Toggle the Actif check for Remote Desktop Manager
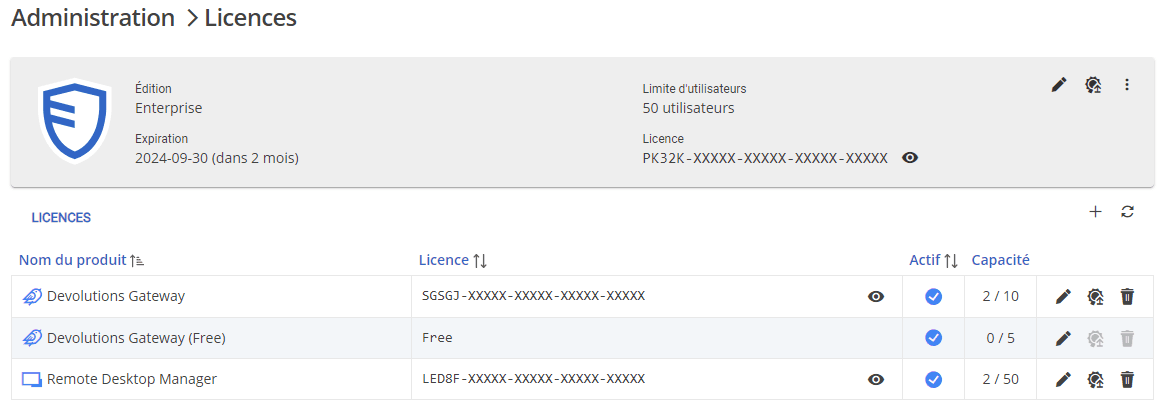Viewport: 1165px width, 409px height. click(933, 379)
